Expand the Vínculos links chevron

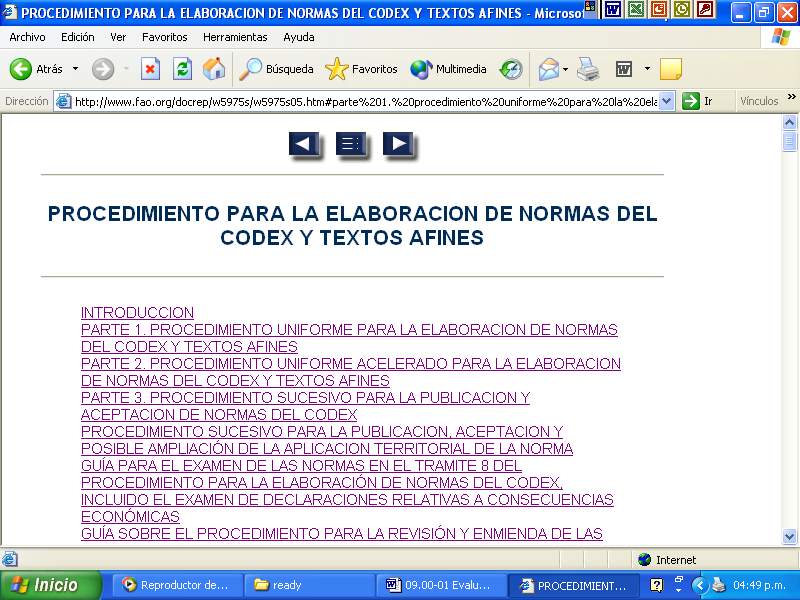791,97
